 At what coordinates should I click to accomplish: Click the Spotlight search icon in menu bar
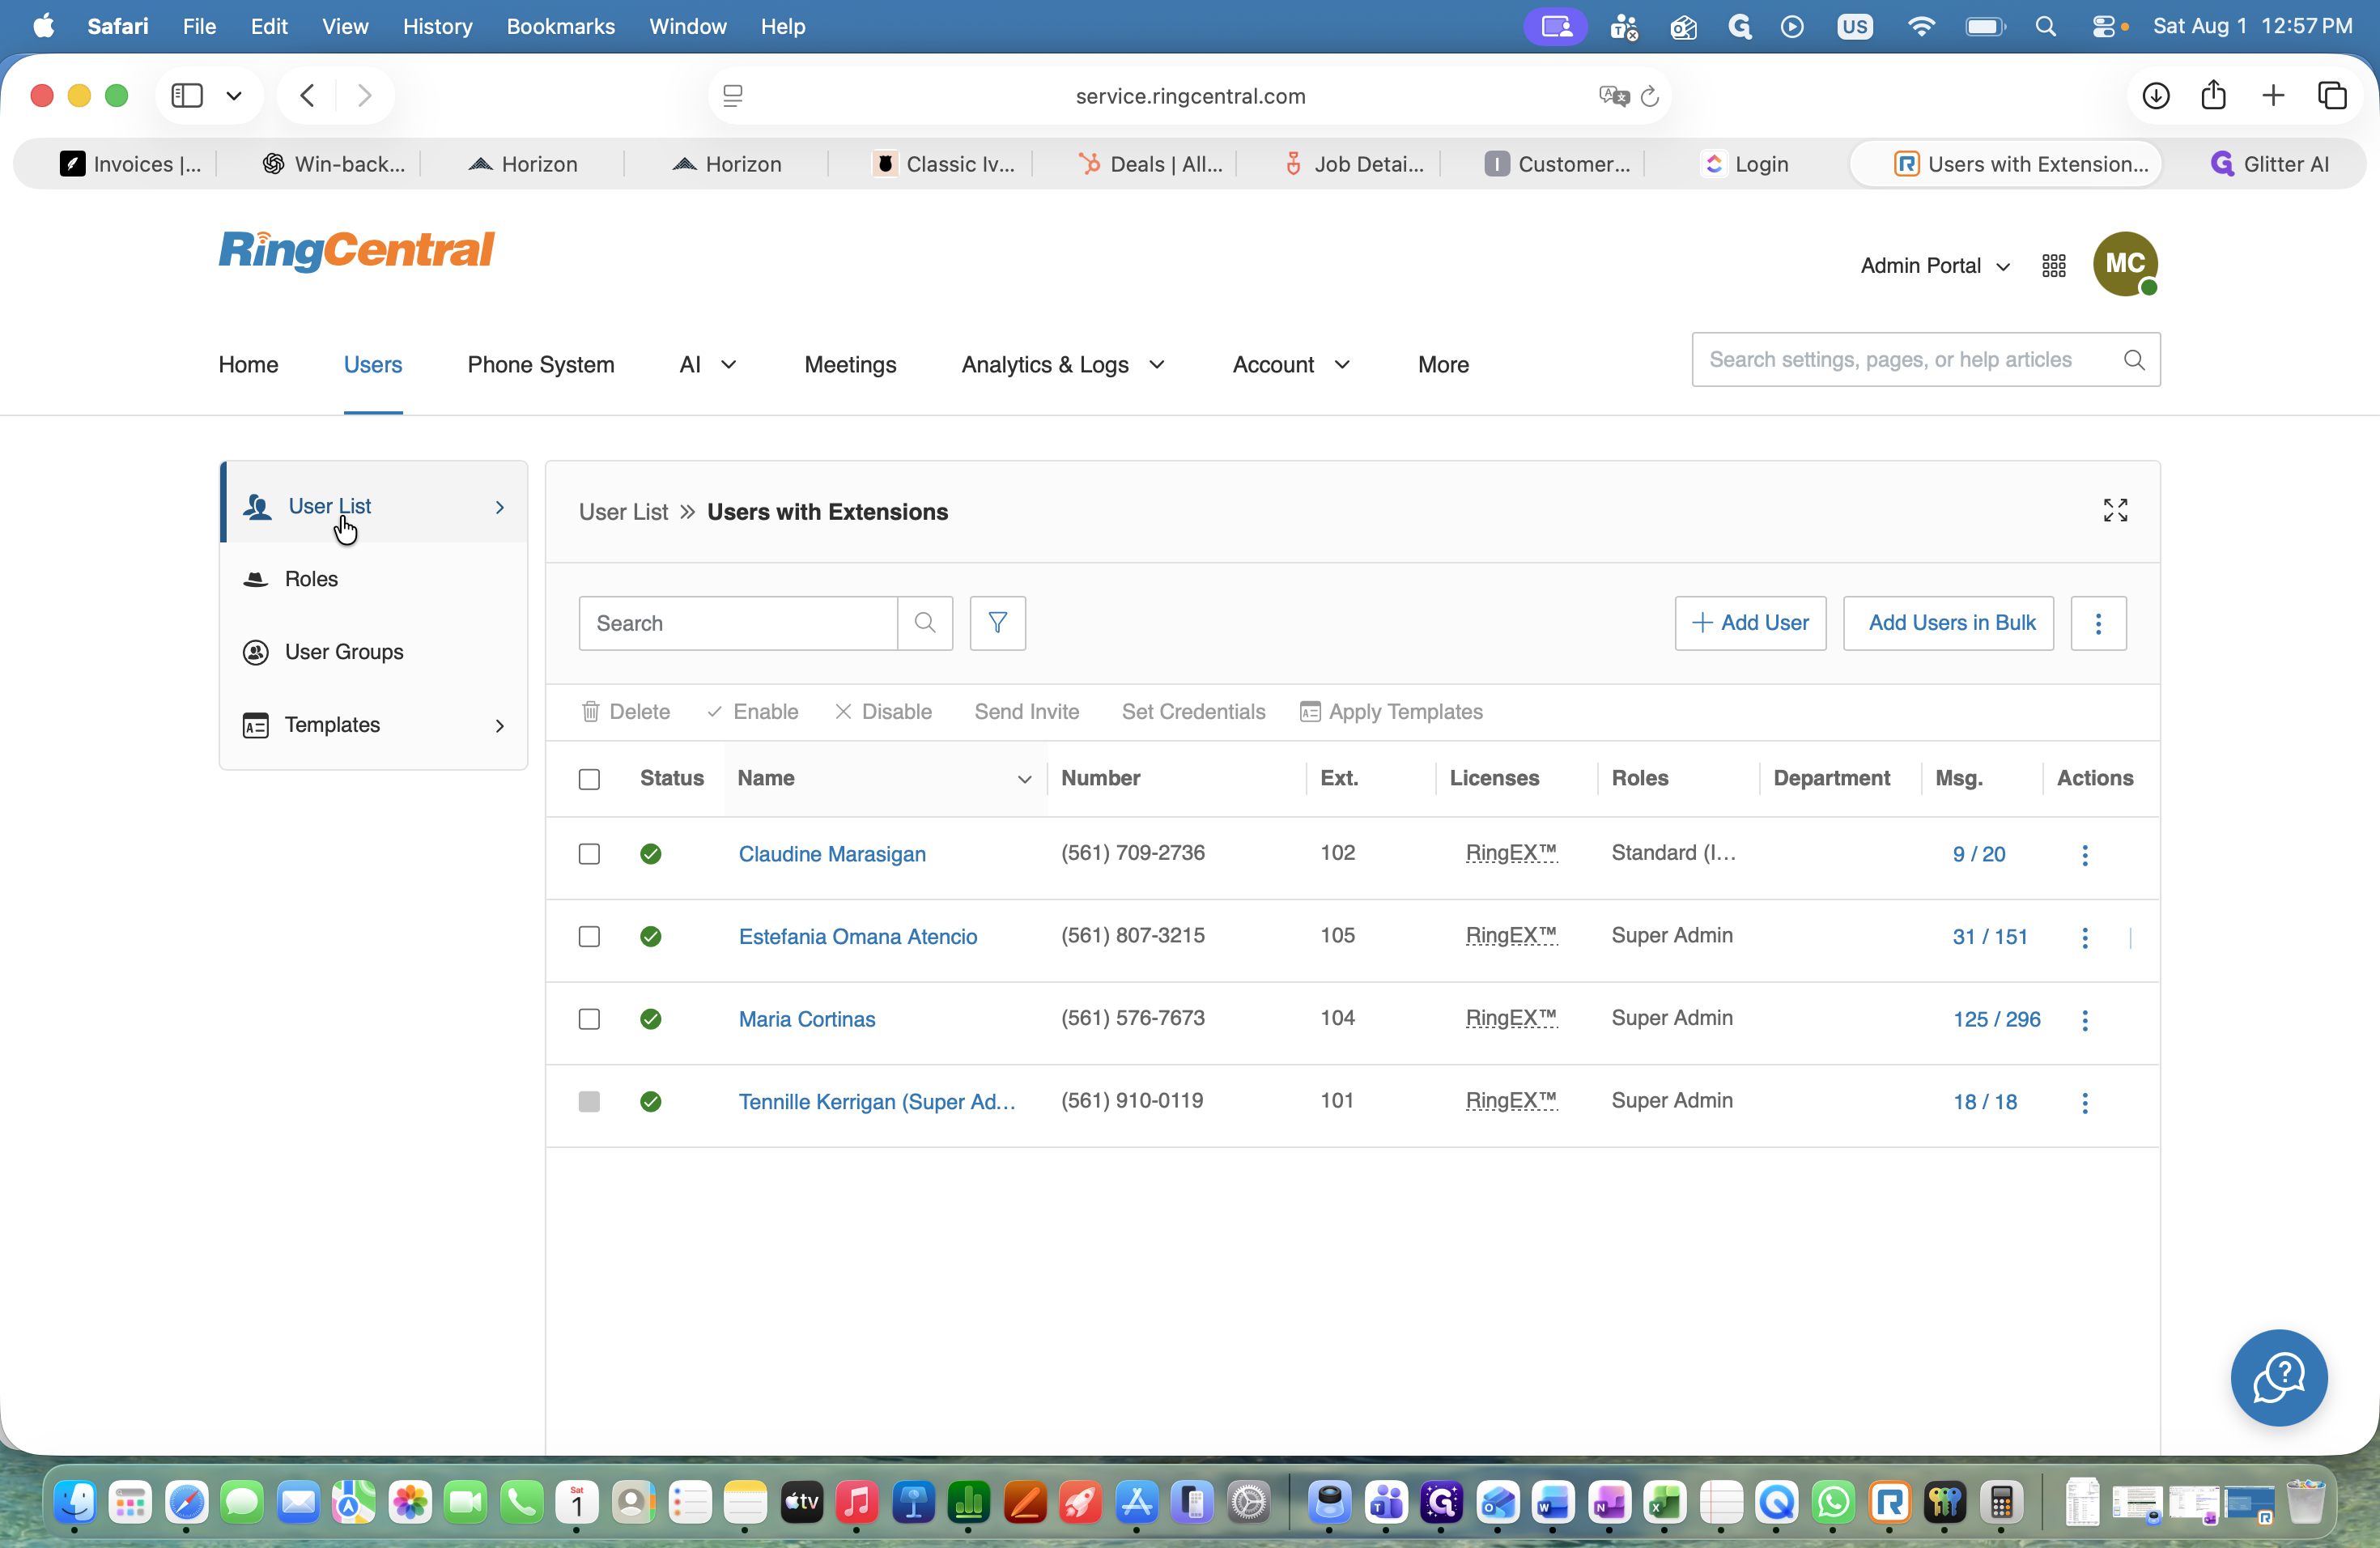2045,27
